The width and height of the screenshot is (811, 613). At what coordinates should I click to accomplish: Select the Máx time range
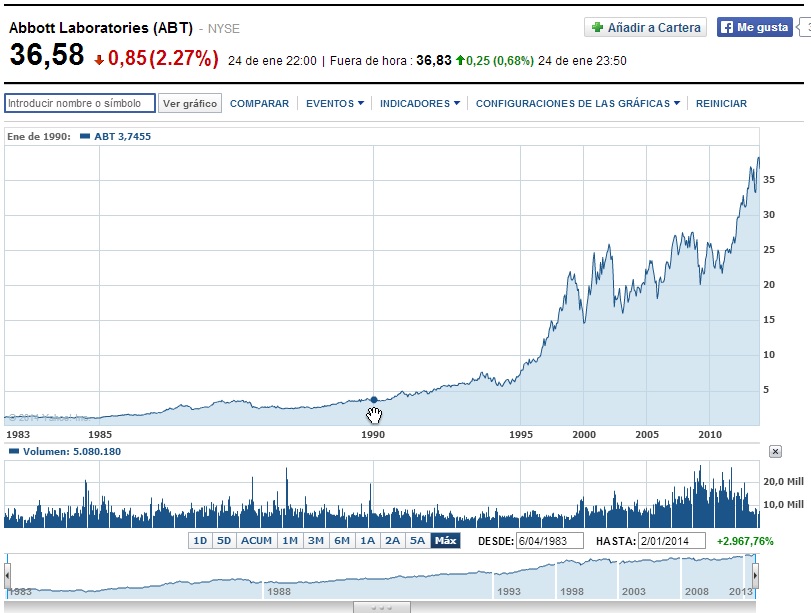445,541
